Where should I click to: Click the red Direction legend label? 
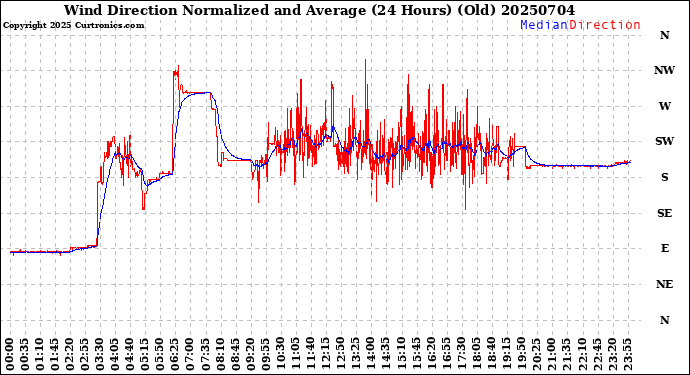[605, 25]
